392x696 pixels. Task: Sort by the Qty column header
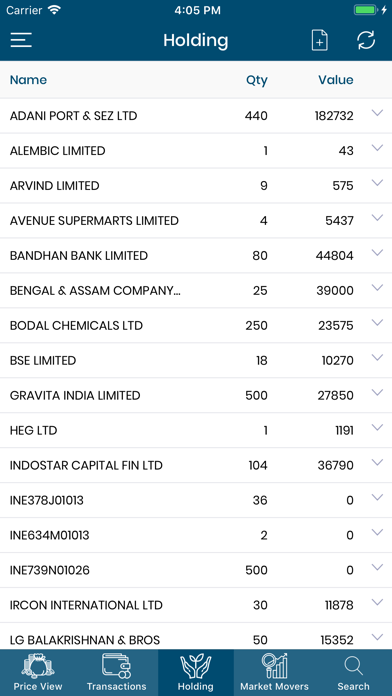point(257,80)
